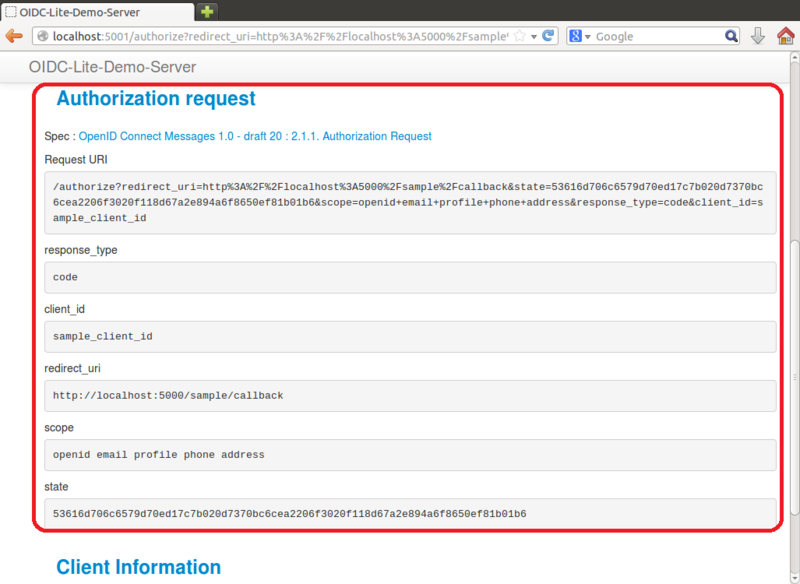Click the orange browser back arrow

click(x=14, y=36)
